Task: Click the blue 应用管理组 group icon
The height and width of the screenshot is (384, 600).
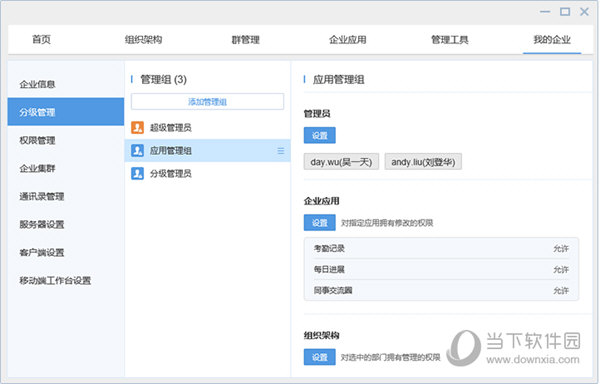Action: pos(137,150)
